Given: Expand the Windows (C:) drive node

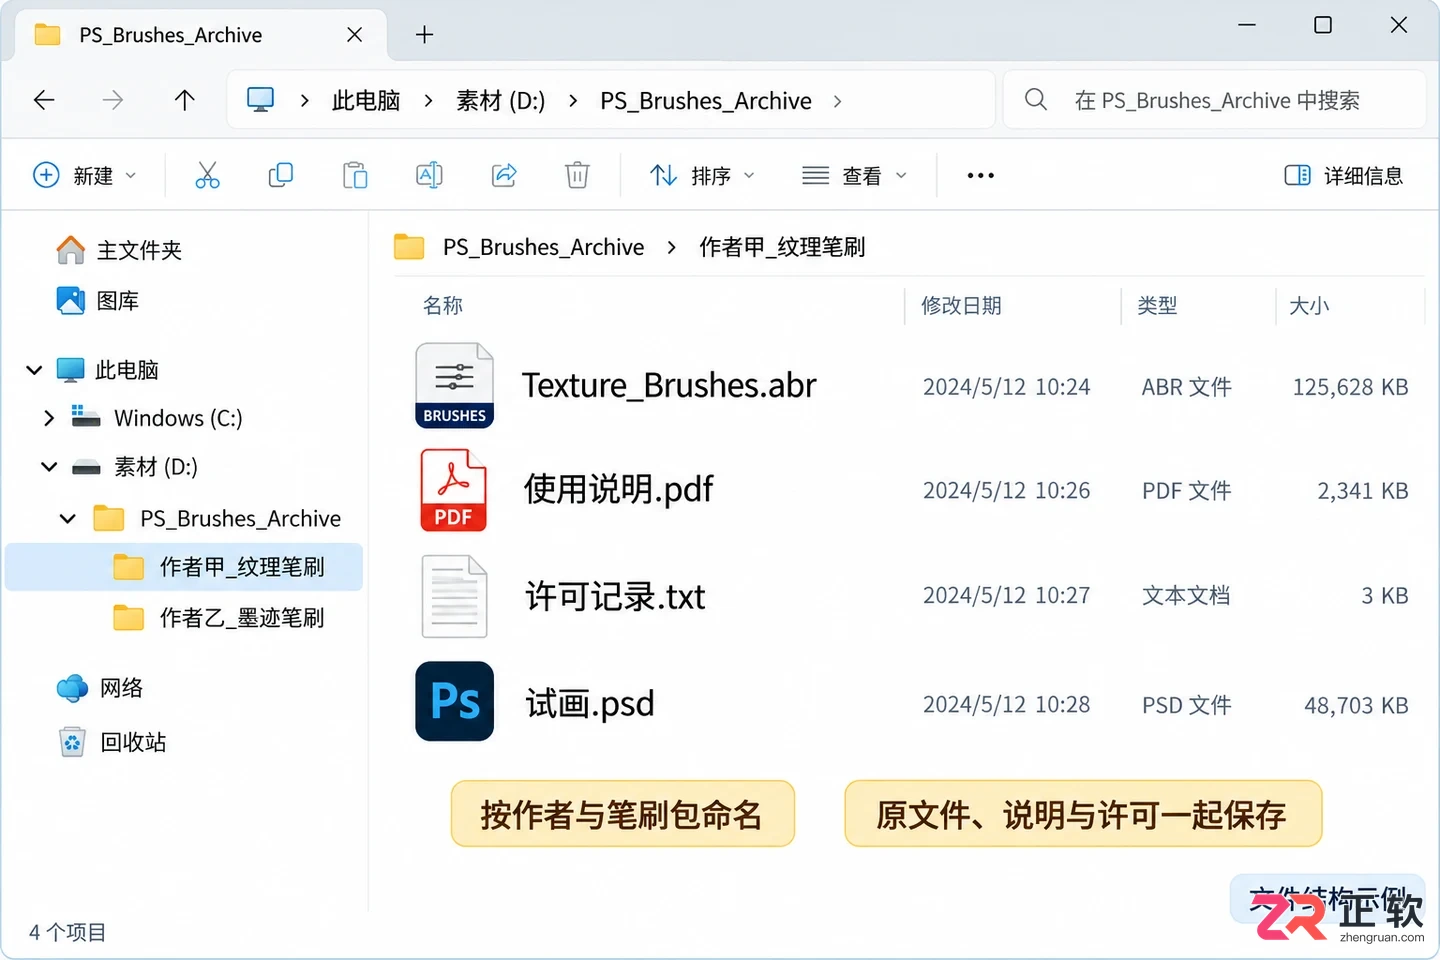Looking at the screenshot, I should tap(48, 418).
